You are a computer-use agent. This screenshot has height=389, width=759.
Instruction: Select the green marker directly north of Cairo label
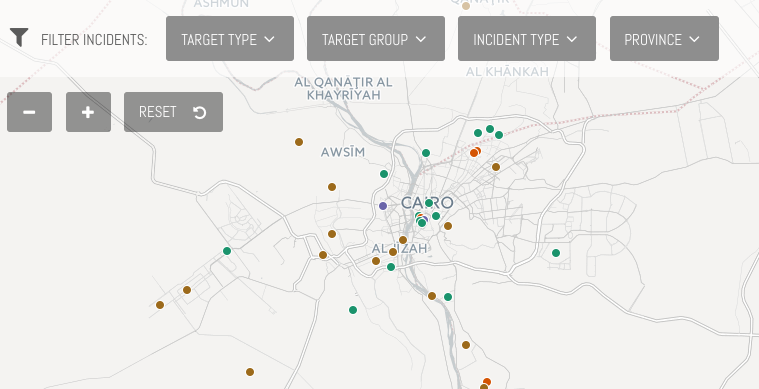click(426, 153)
